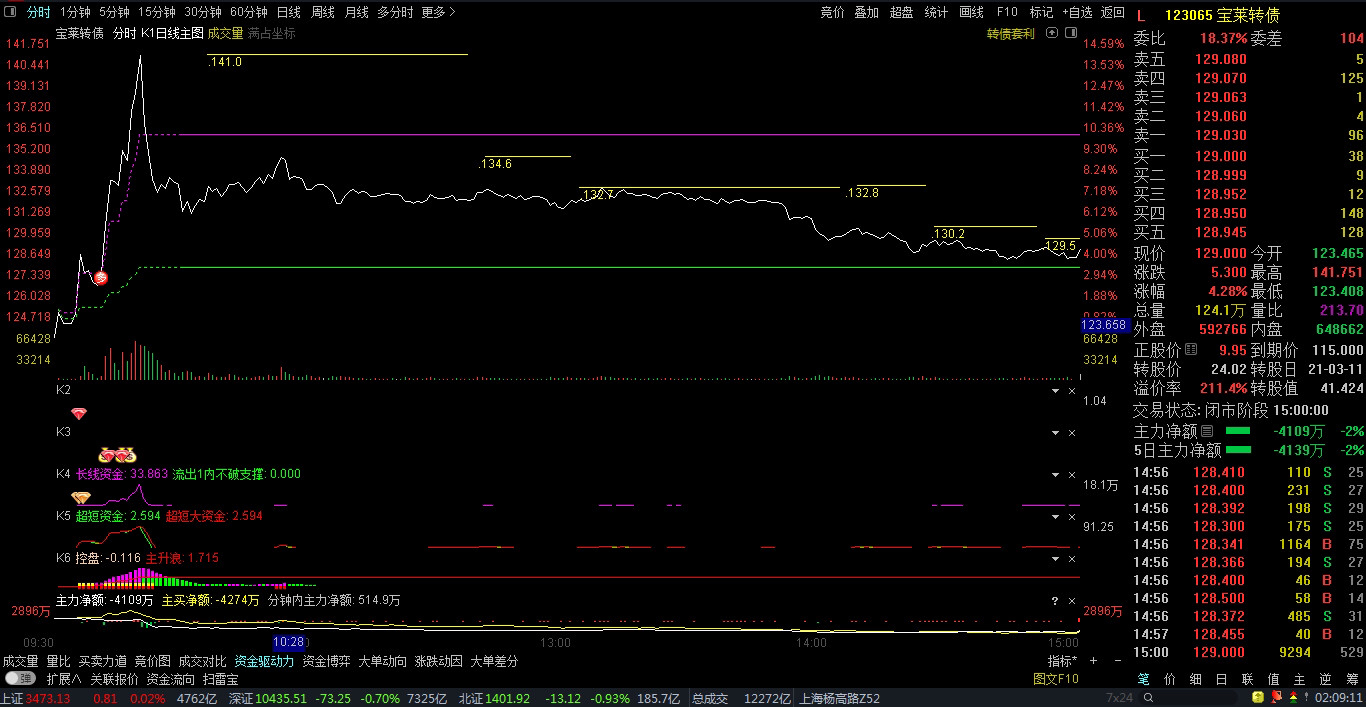Viewport: 1366px width, 707px height.
Task: Click the 123.658 price label on axis
Action: [x=1104, y=325]
